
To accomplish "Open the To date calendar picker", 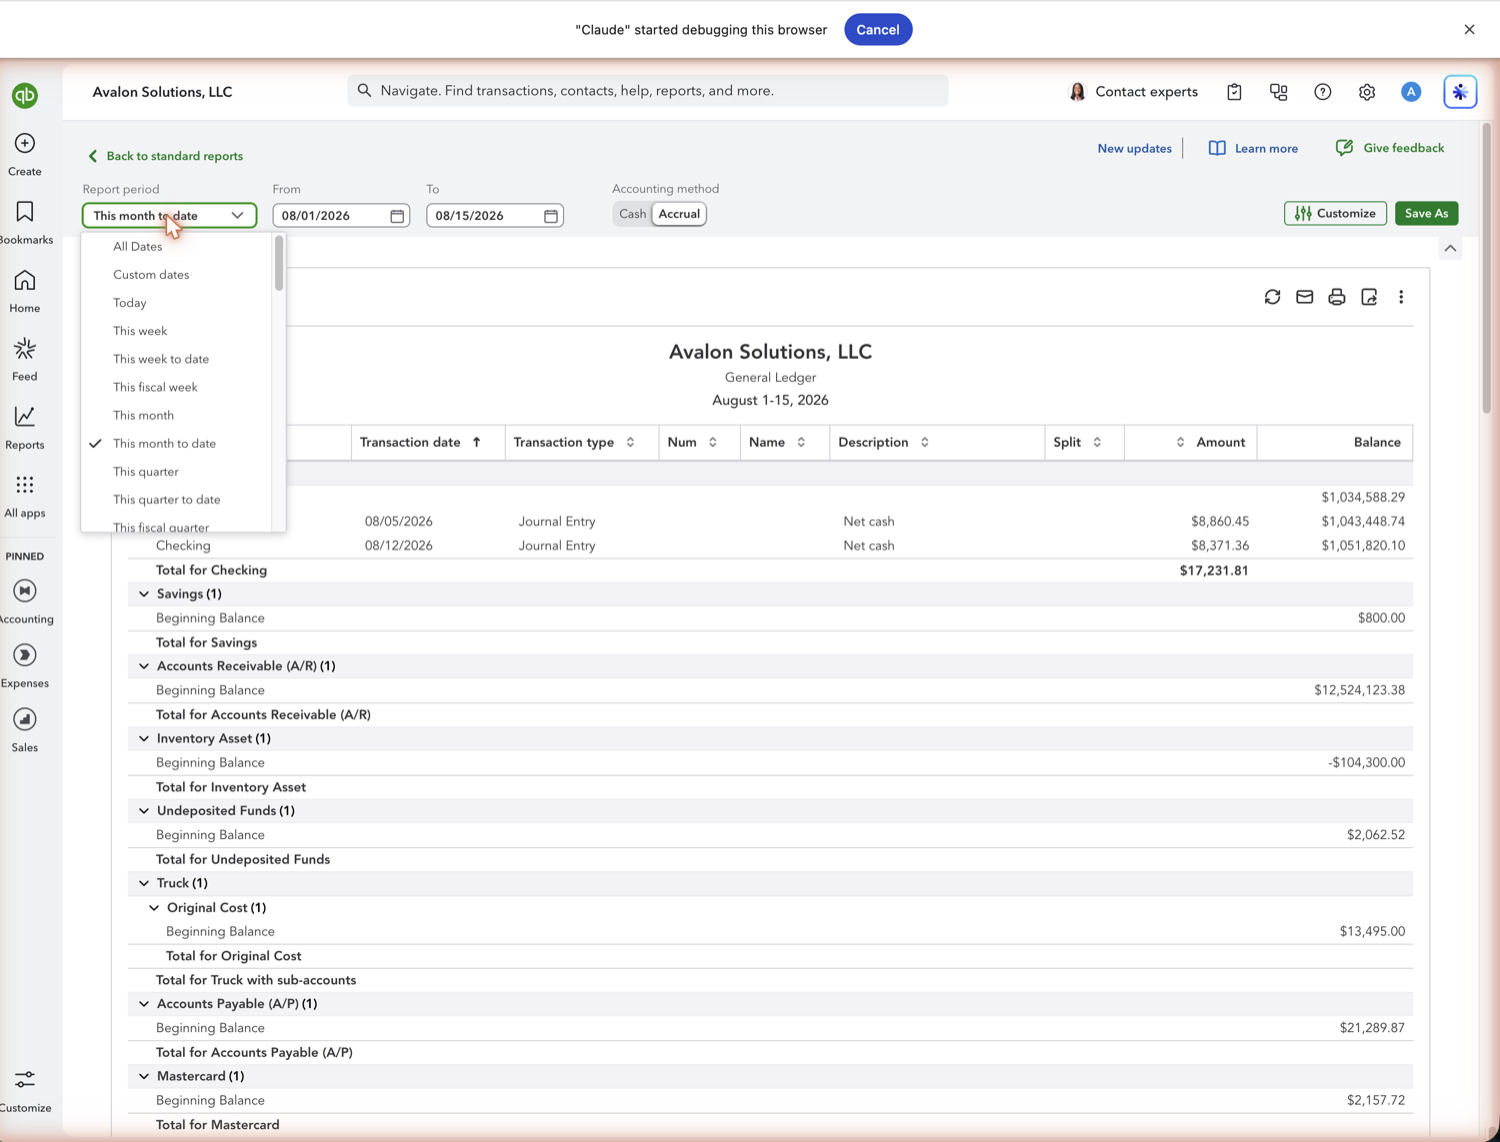I will (551, 216).
